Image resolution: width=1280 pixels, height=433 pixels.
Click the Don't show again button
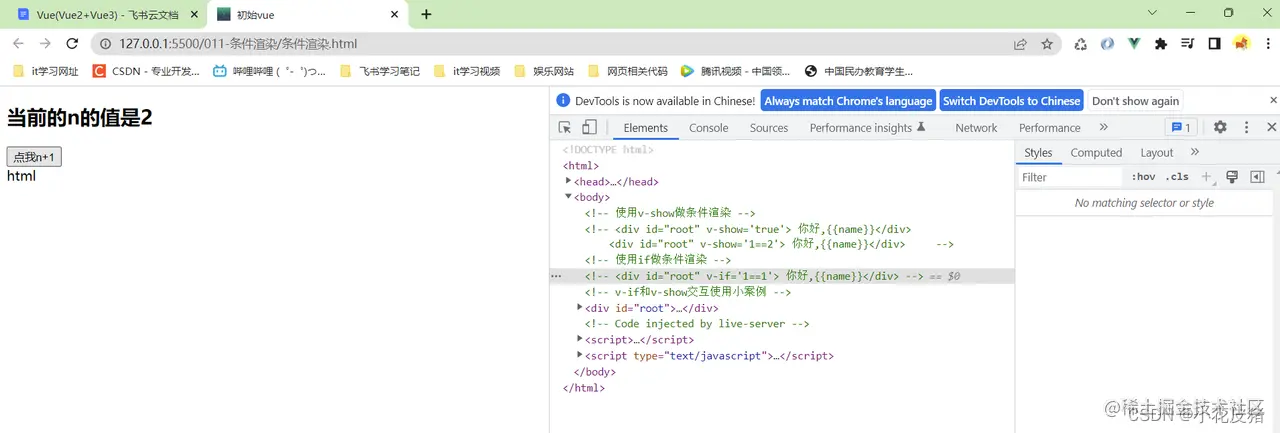click(1135, 101)
